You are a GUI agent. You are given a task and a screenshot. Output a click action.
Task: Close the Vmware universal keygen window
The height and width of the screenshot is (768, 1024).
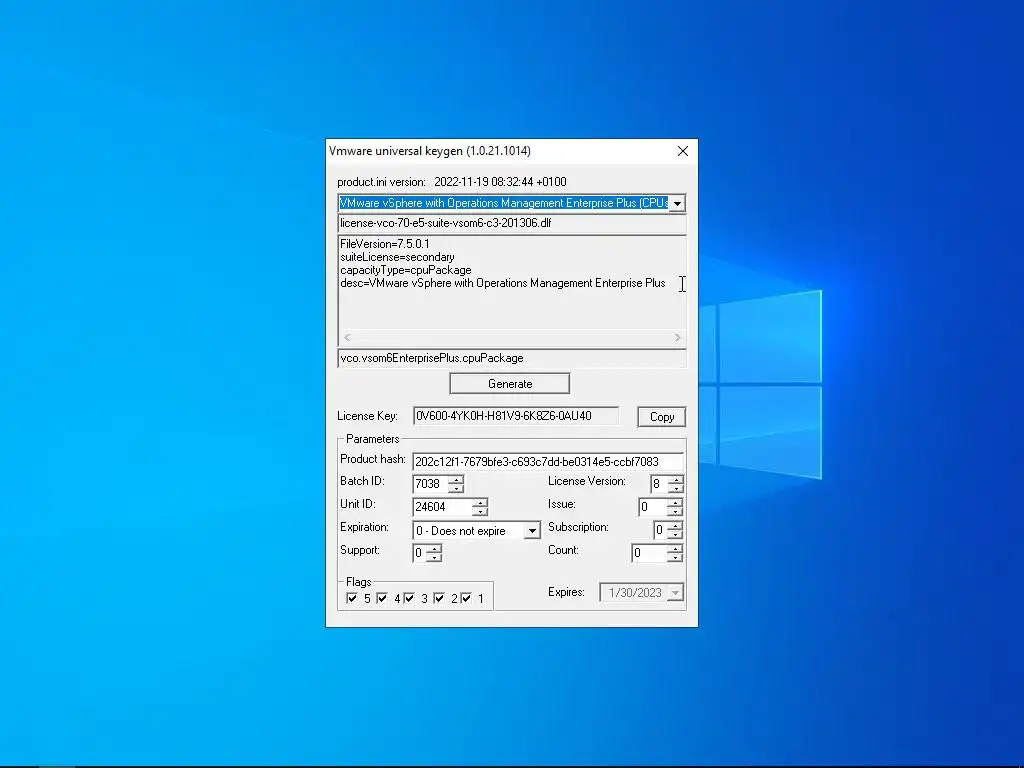point(682,151)
